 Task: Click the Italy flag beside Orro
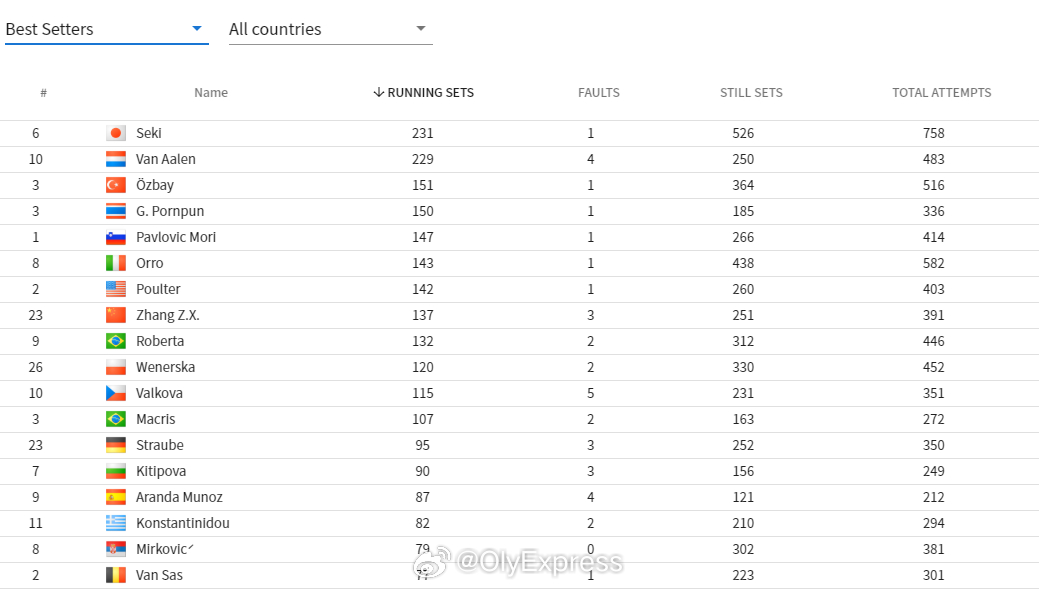[116, 263]
